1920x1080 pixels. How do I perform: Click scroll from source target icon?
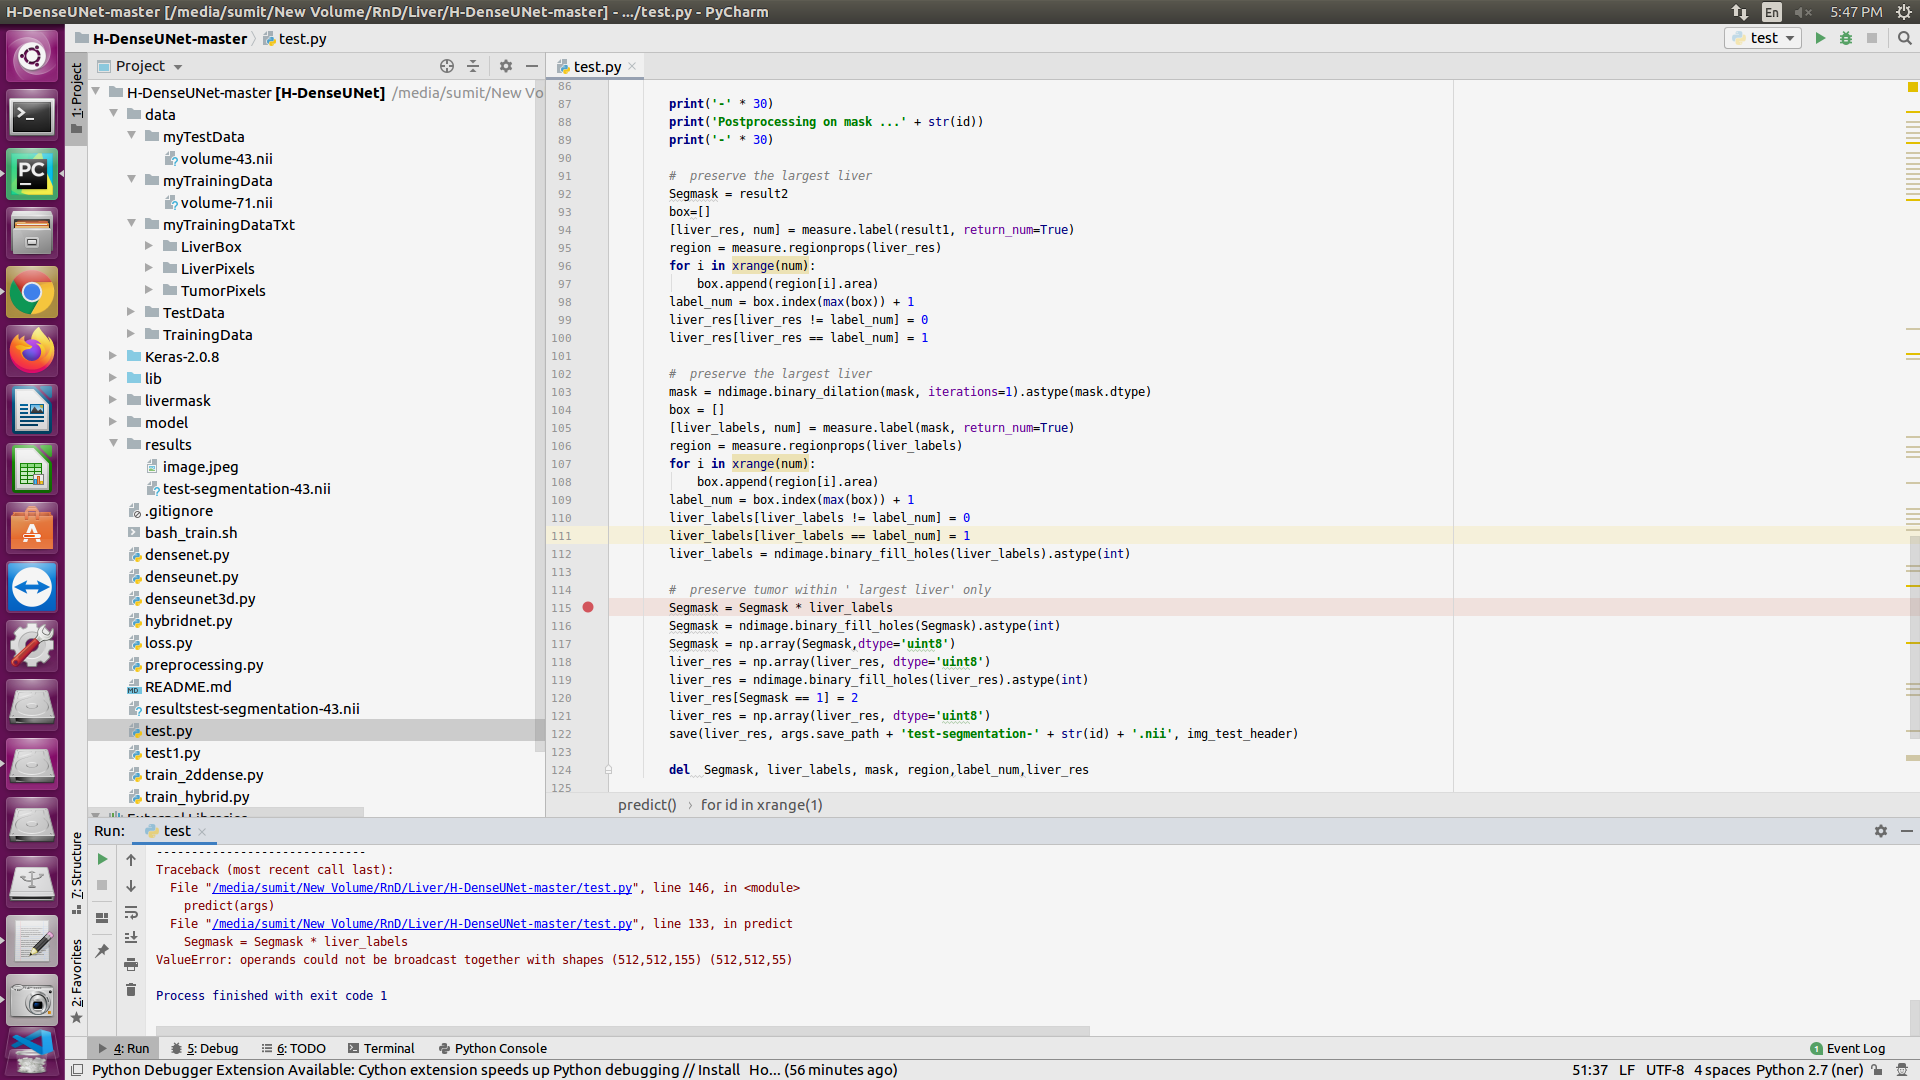point(447,66)
